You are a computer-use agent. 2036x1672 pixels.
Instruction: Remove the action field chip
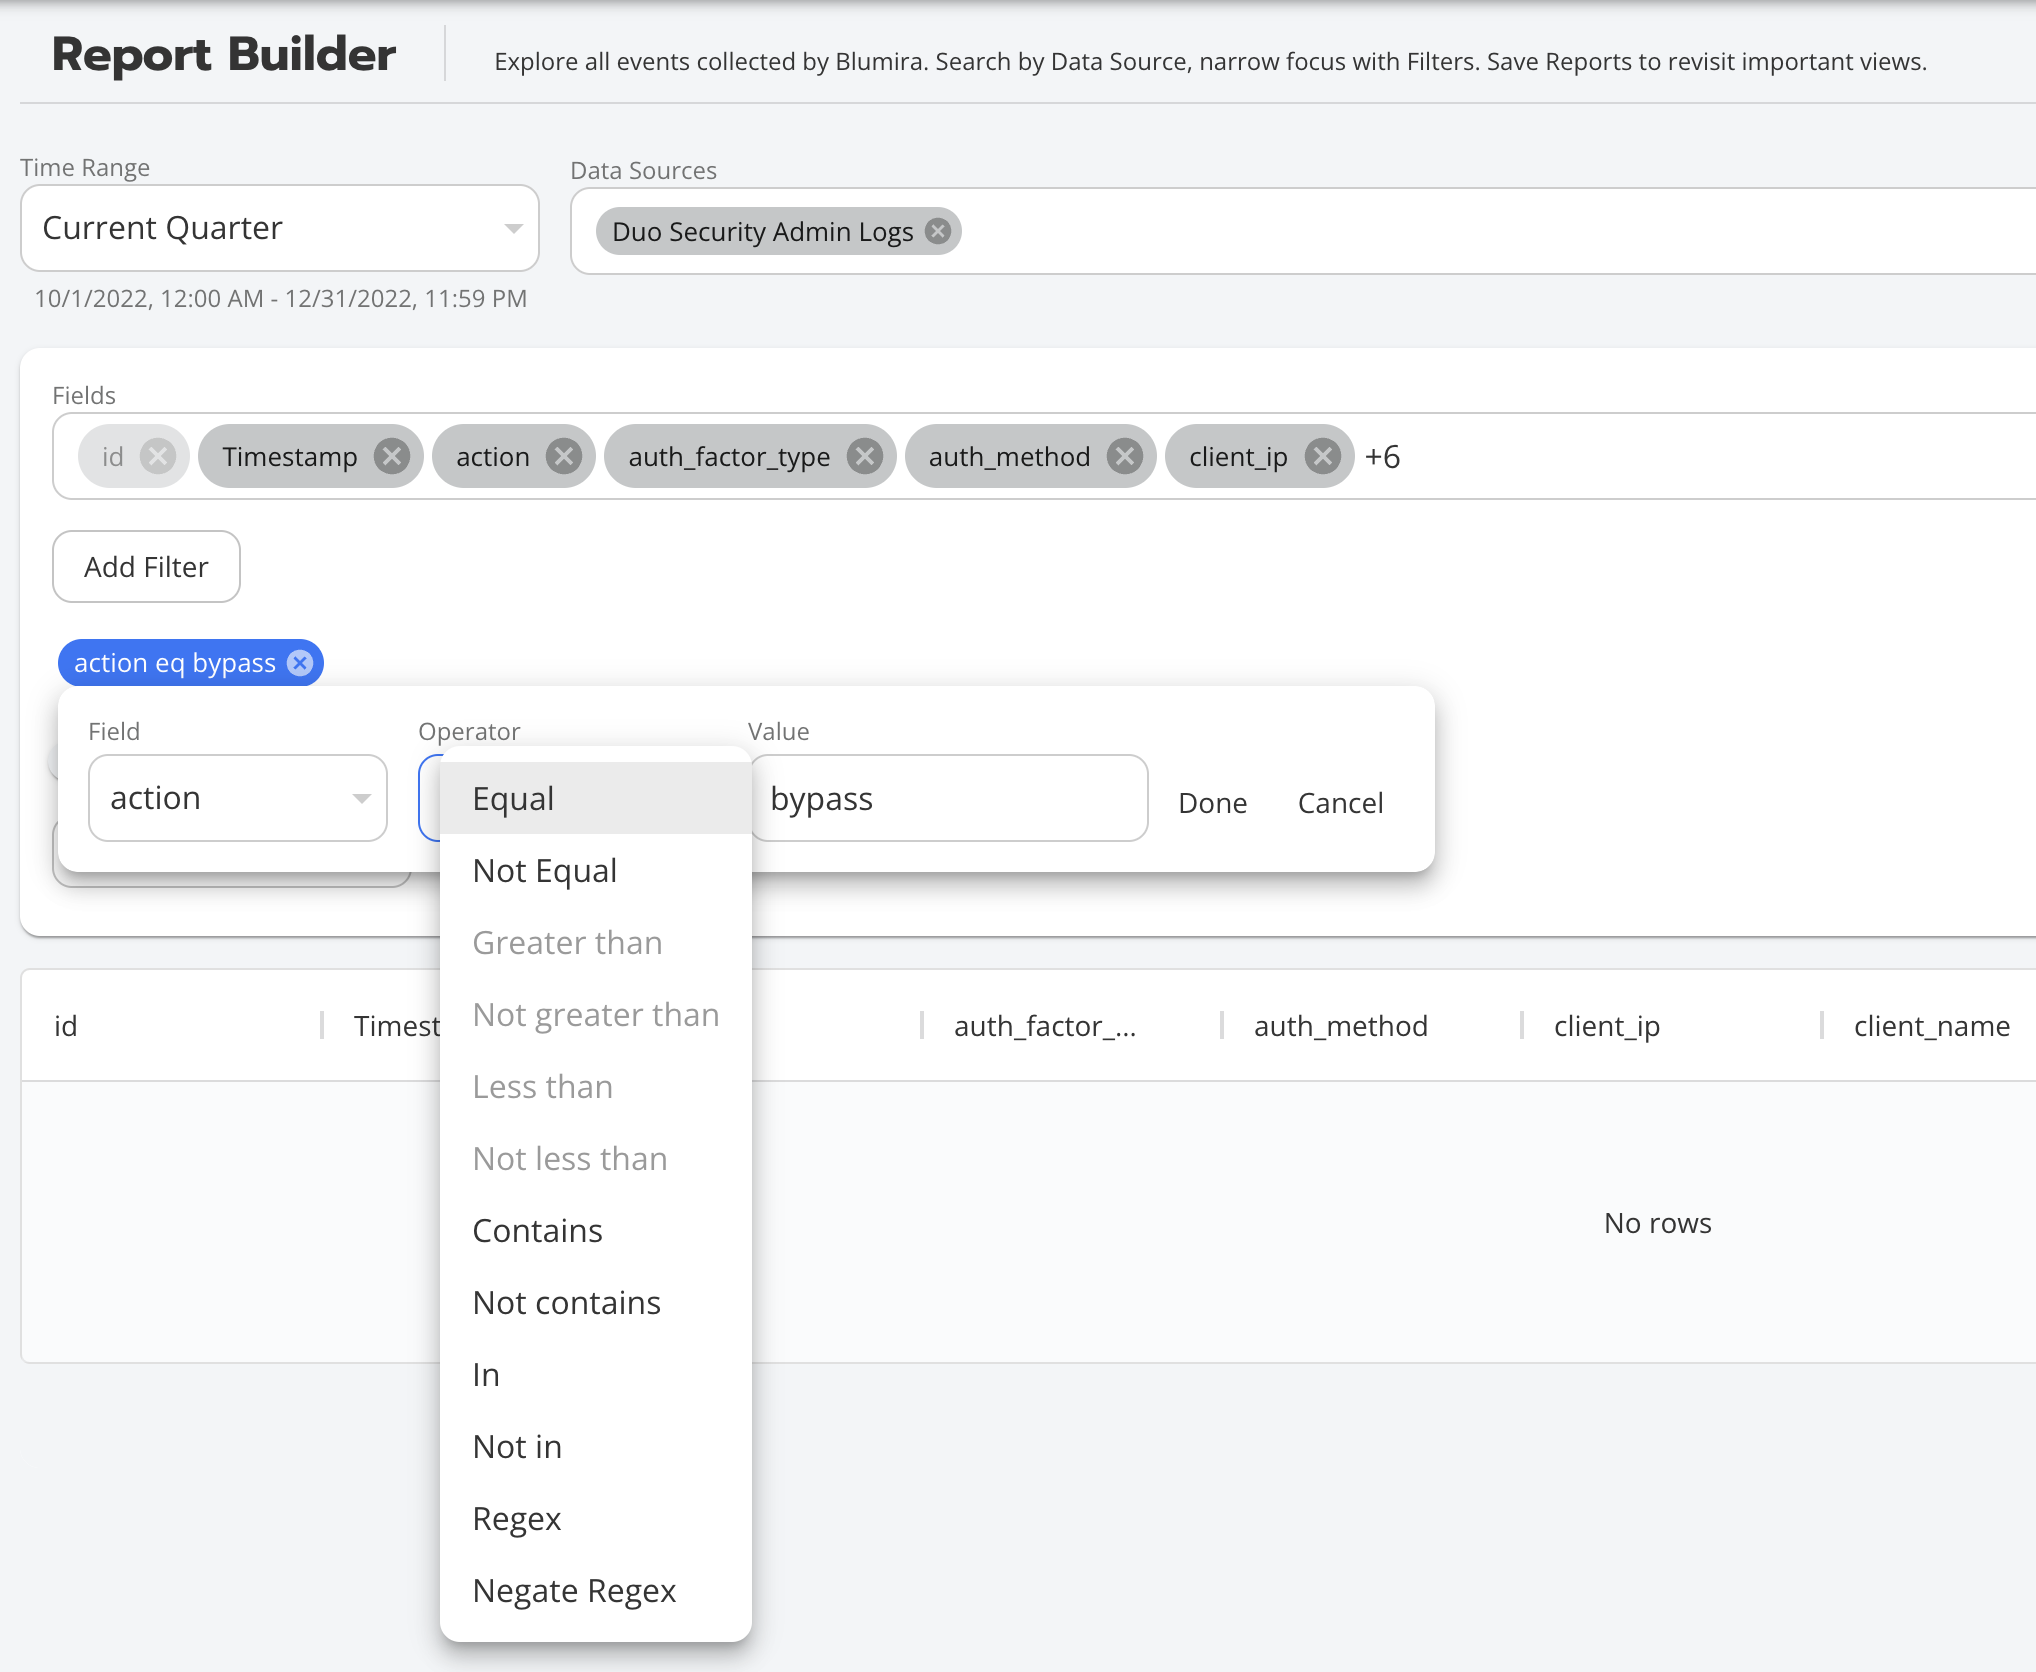coord(564,457)
